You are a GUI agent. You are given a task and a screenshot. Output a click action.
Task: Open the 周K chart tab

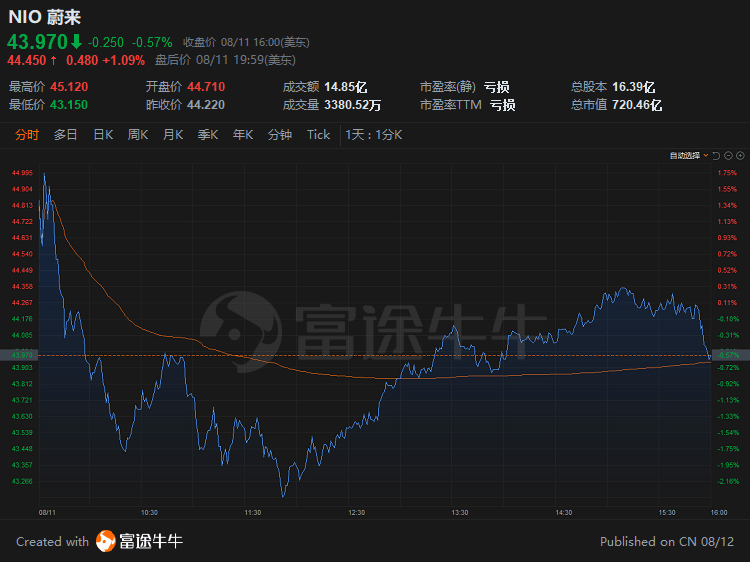click(x=138, y=135)
